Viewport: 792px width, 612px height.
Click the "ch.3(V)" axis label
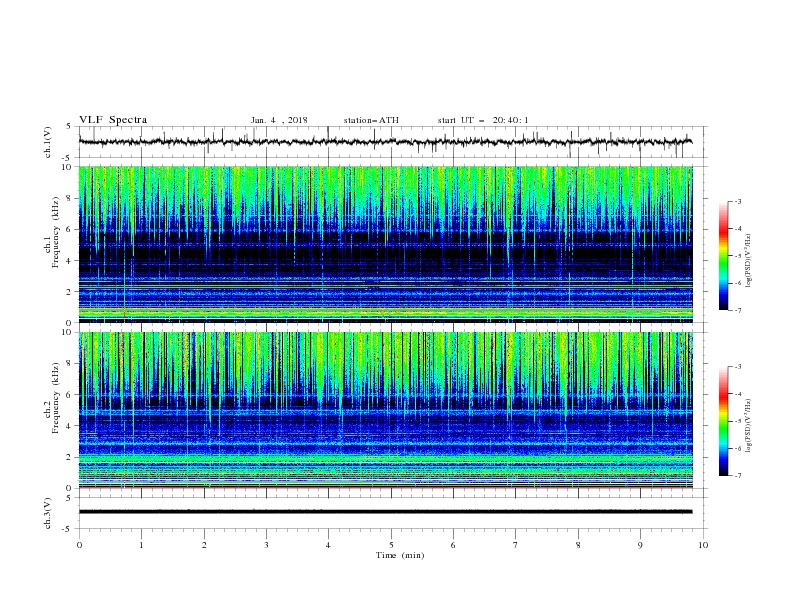48,513
